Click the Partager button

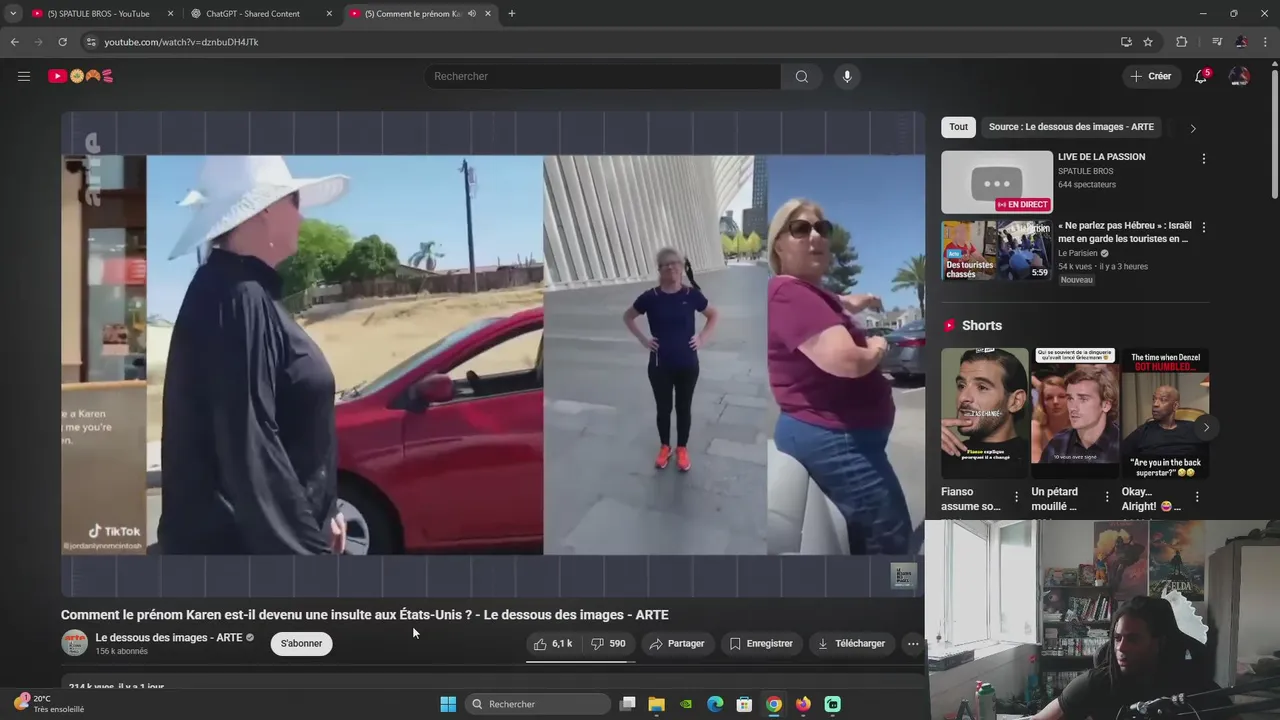(677, 644)
